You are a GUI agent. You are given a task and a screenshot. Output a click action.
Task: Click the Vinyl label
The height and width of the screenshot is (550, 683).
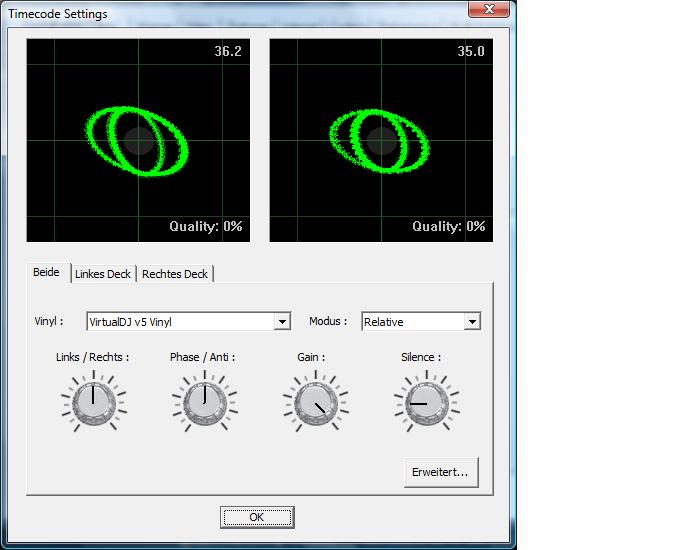pyautogui.click(x=49, y=321)
